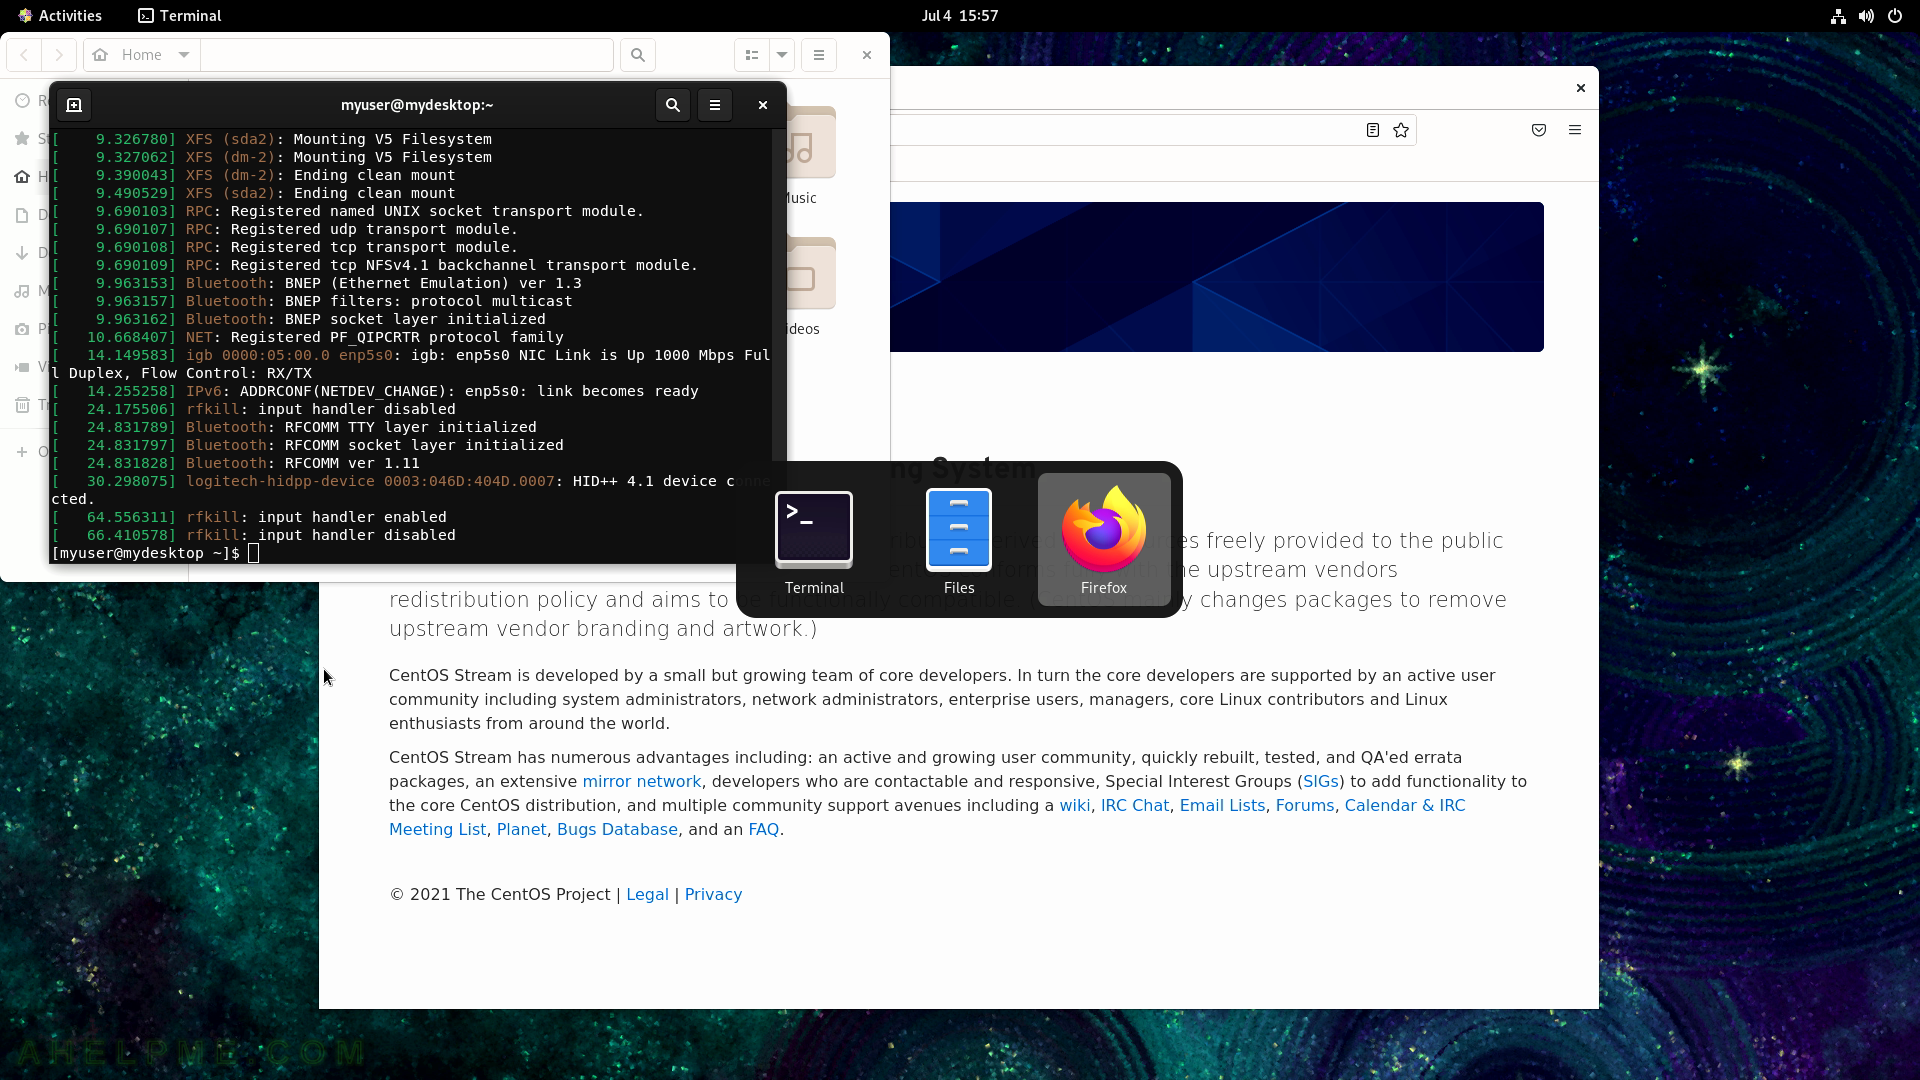Open Music in Files sidebar
1920x1080 pixels.
(x=30, y=291)
